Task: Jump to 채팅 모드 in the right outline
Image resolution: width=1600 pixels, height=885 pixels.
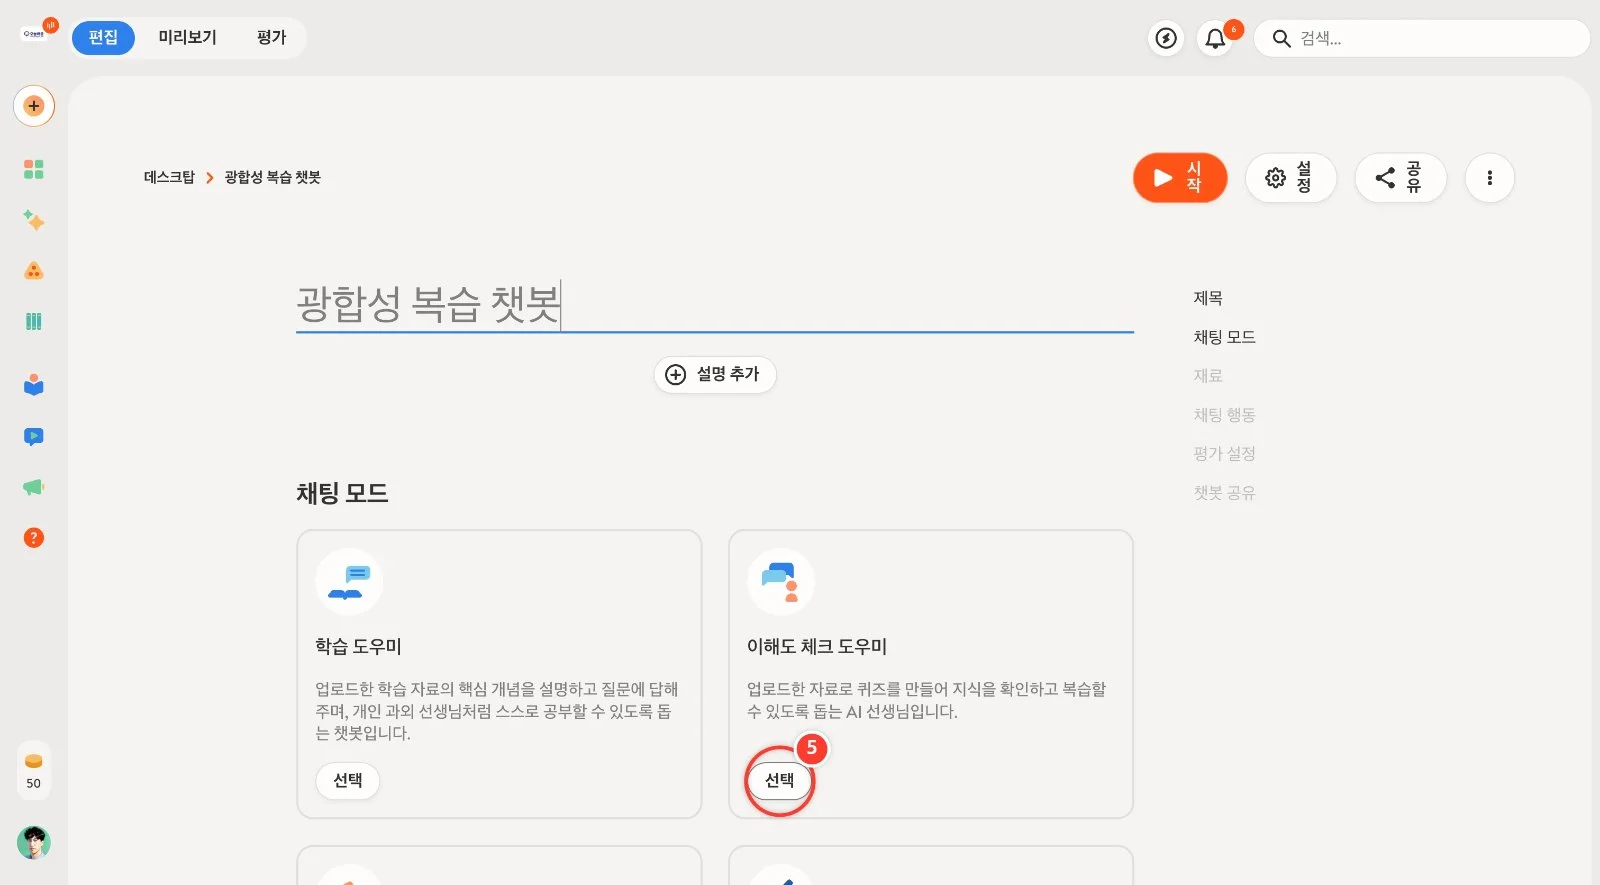Action: 1224,337
